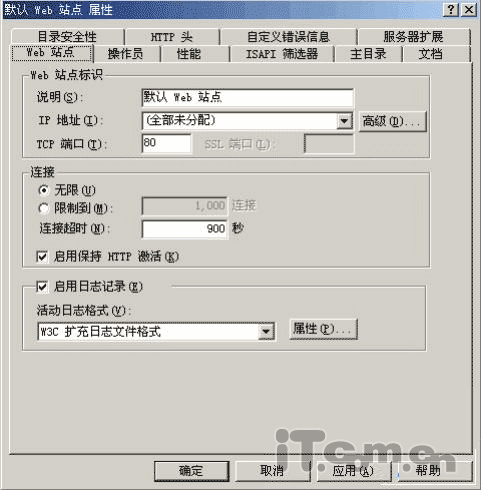
Task: Confirm with the 确定 button
Action: (x=192, y=471)
